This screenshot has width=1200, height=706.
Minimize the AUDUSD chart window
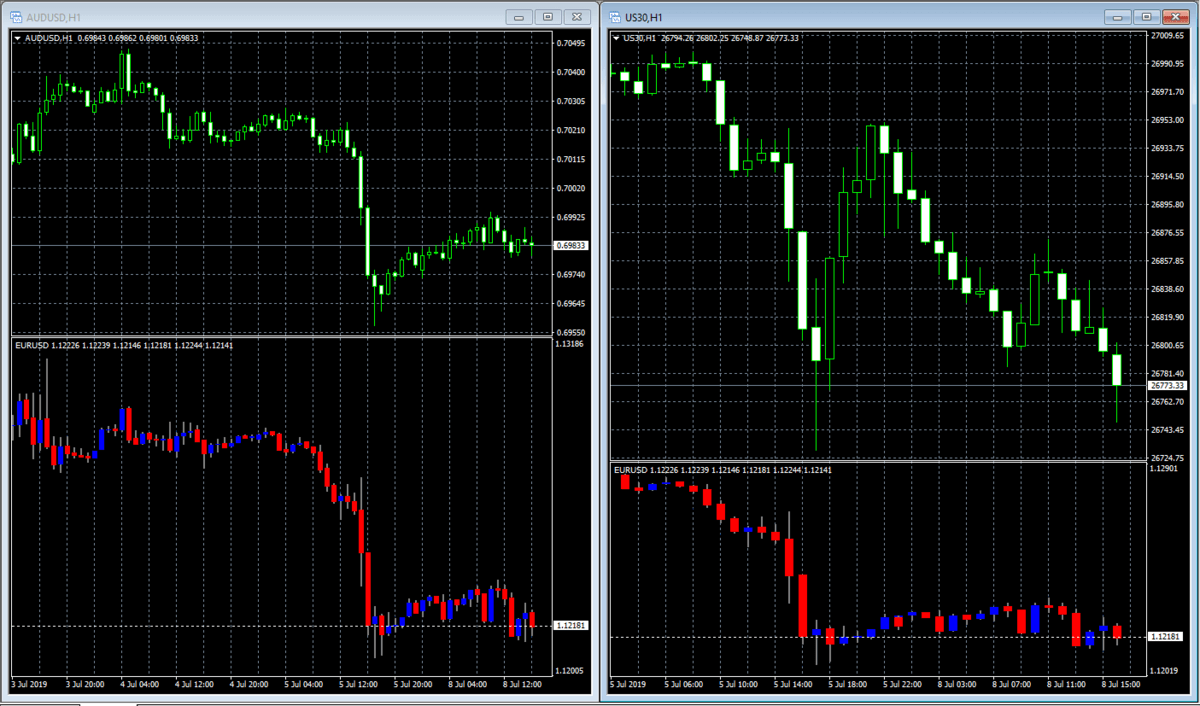click(x=518, y=17)
